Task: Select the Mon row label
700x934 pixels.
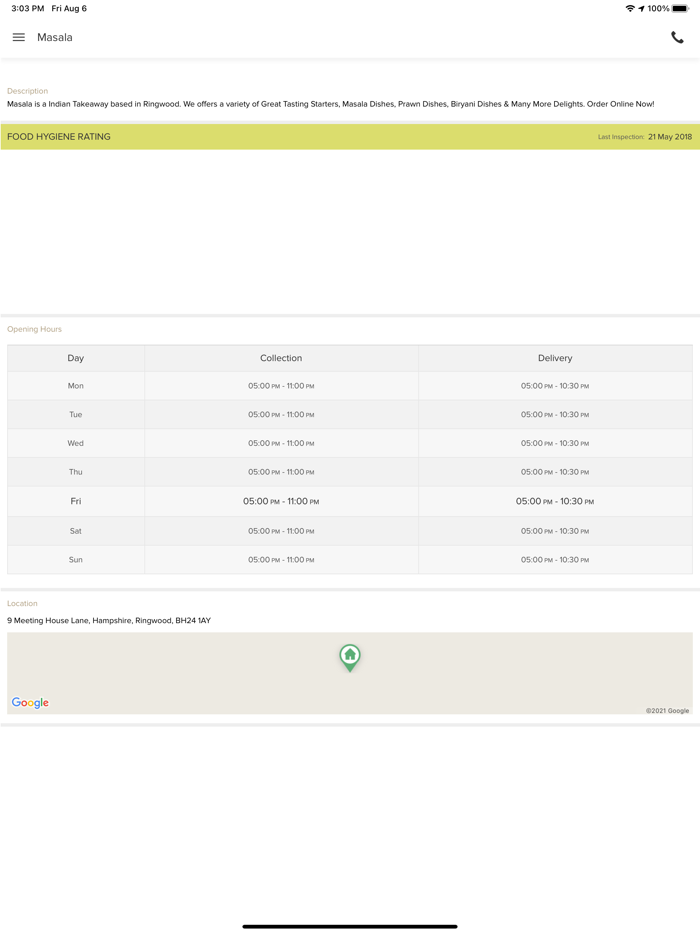Action: click(x=76, y=386)
